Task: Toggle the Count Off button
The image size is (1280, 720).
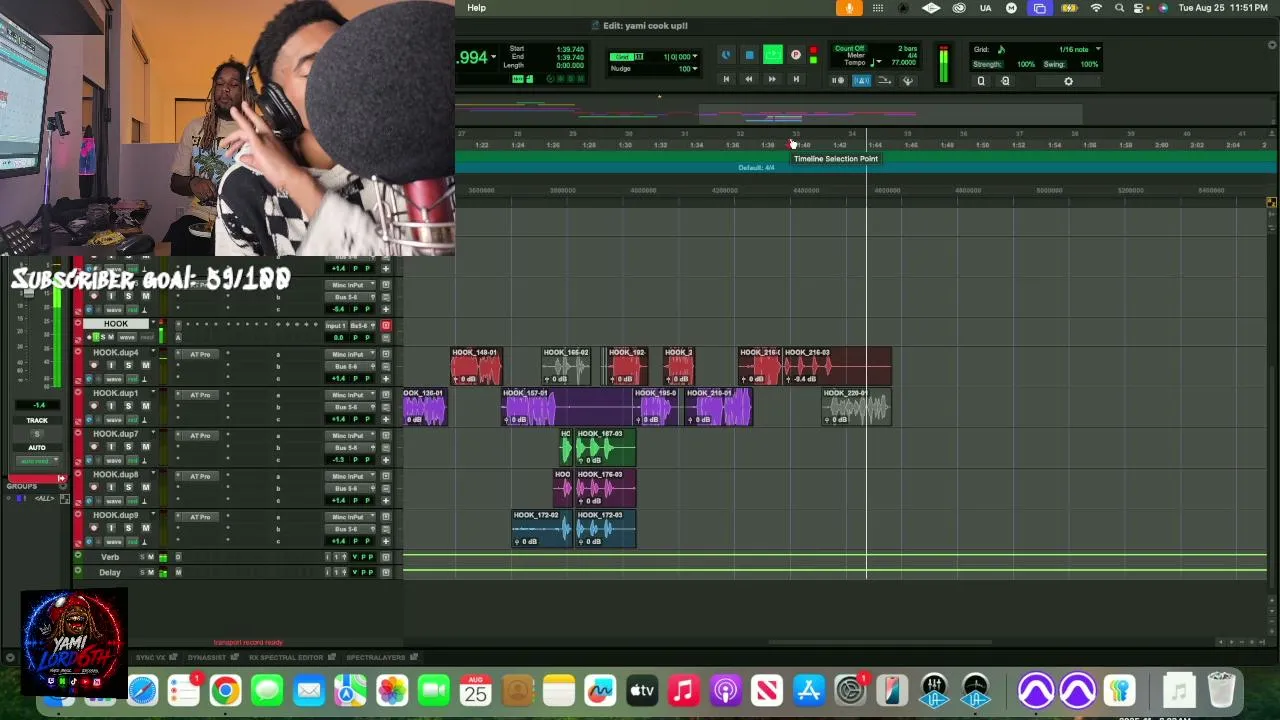Action: 849,48
